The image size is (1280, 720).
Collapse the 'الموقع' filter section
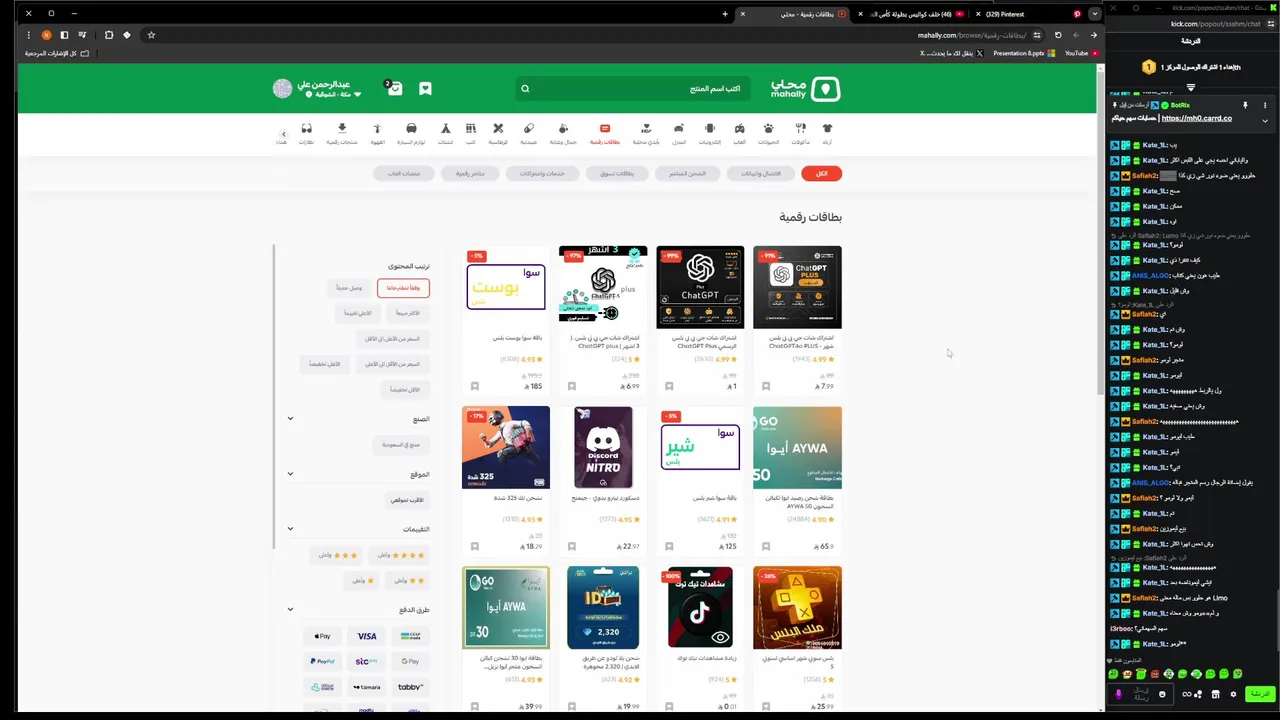[290, 474]
